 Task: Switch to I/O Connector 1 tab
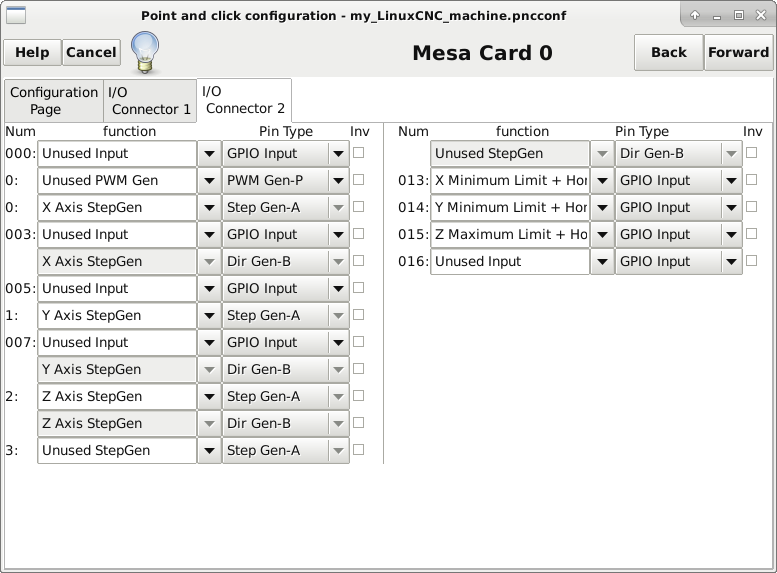(150, 101)
